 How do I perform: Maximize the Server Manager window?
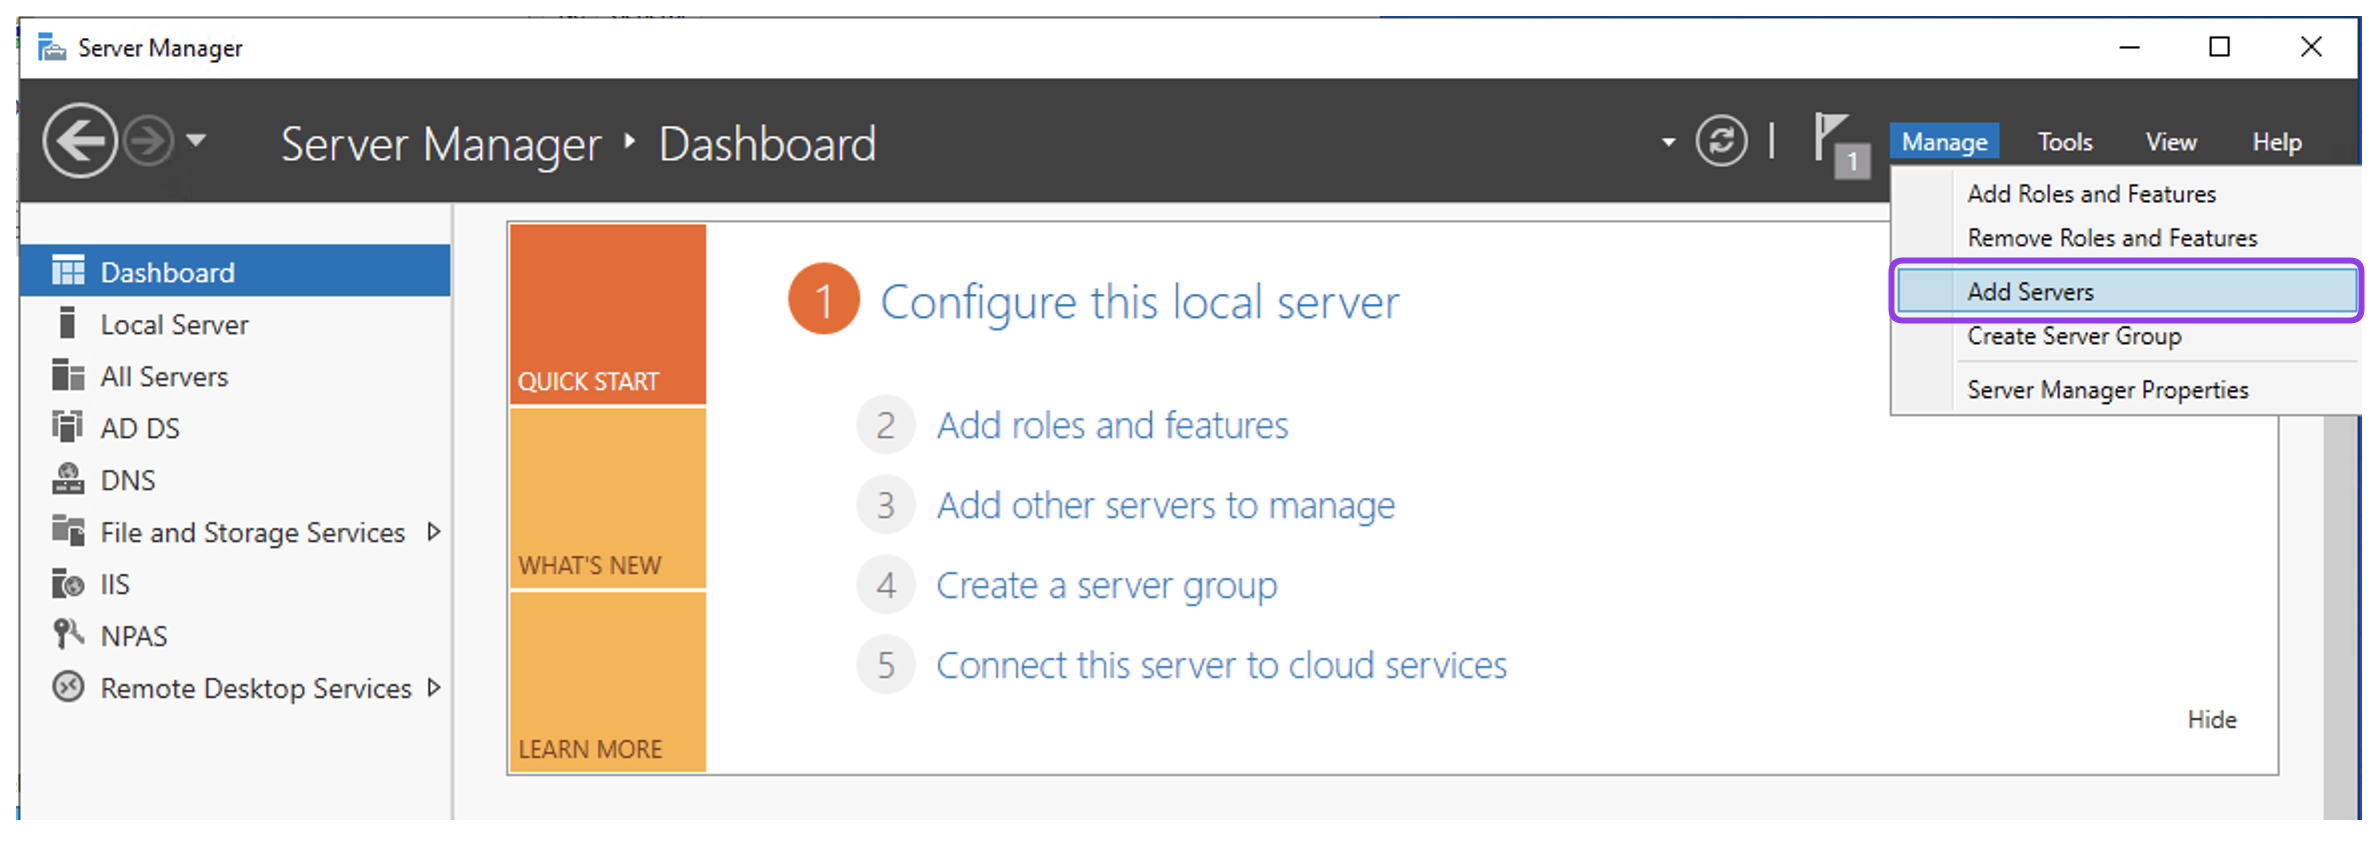2219,47
